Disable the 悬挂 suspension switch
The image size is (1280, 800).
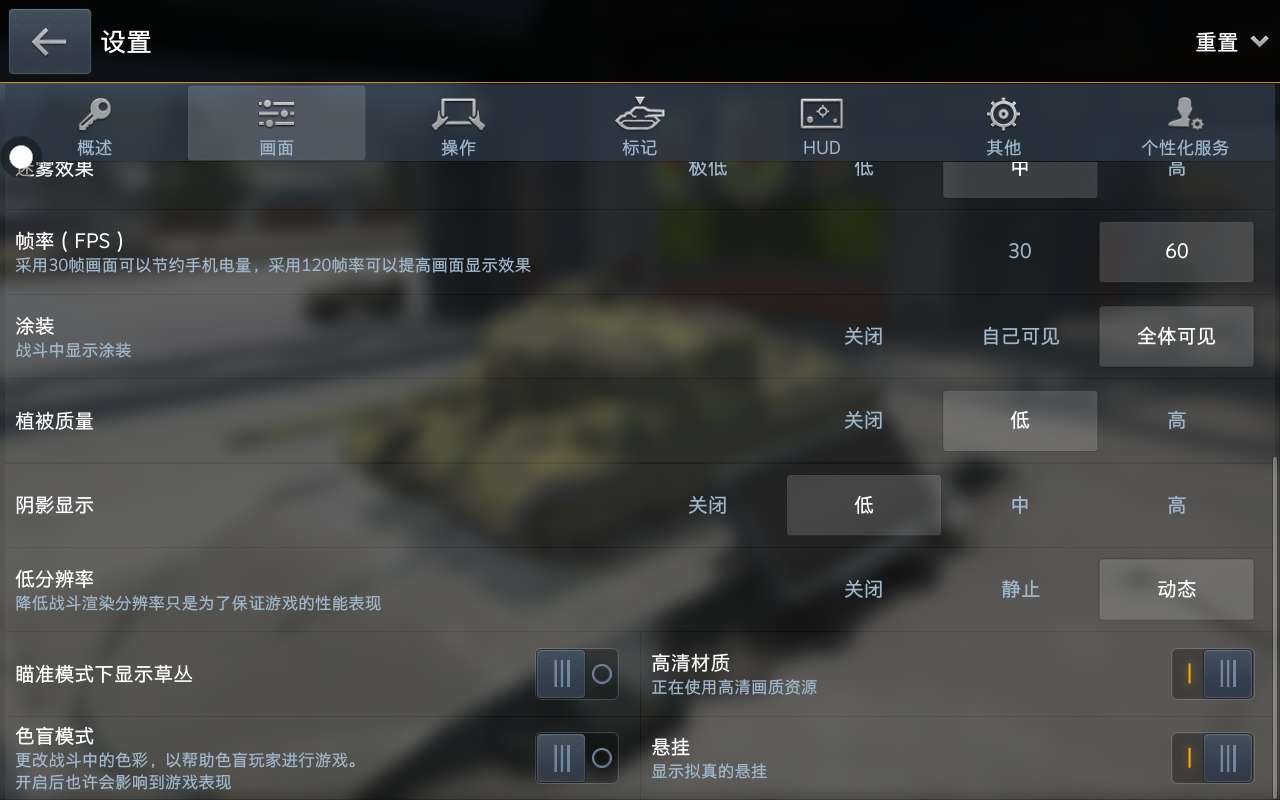(x=1212, y=758)
